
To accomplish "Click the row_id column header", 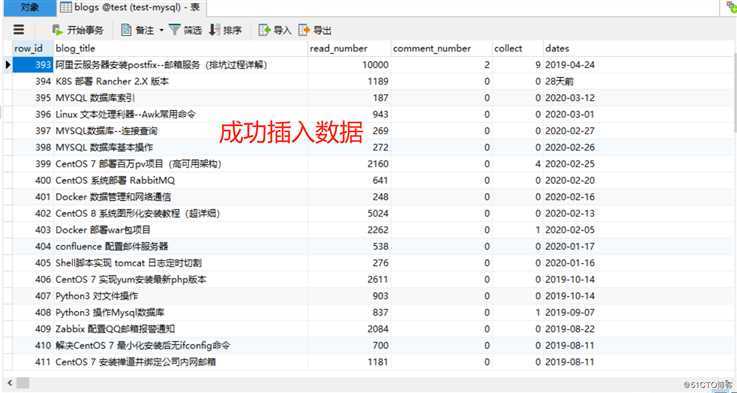I will click(x=32, y=48).
